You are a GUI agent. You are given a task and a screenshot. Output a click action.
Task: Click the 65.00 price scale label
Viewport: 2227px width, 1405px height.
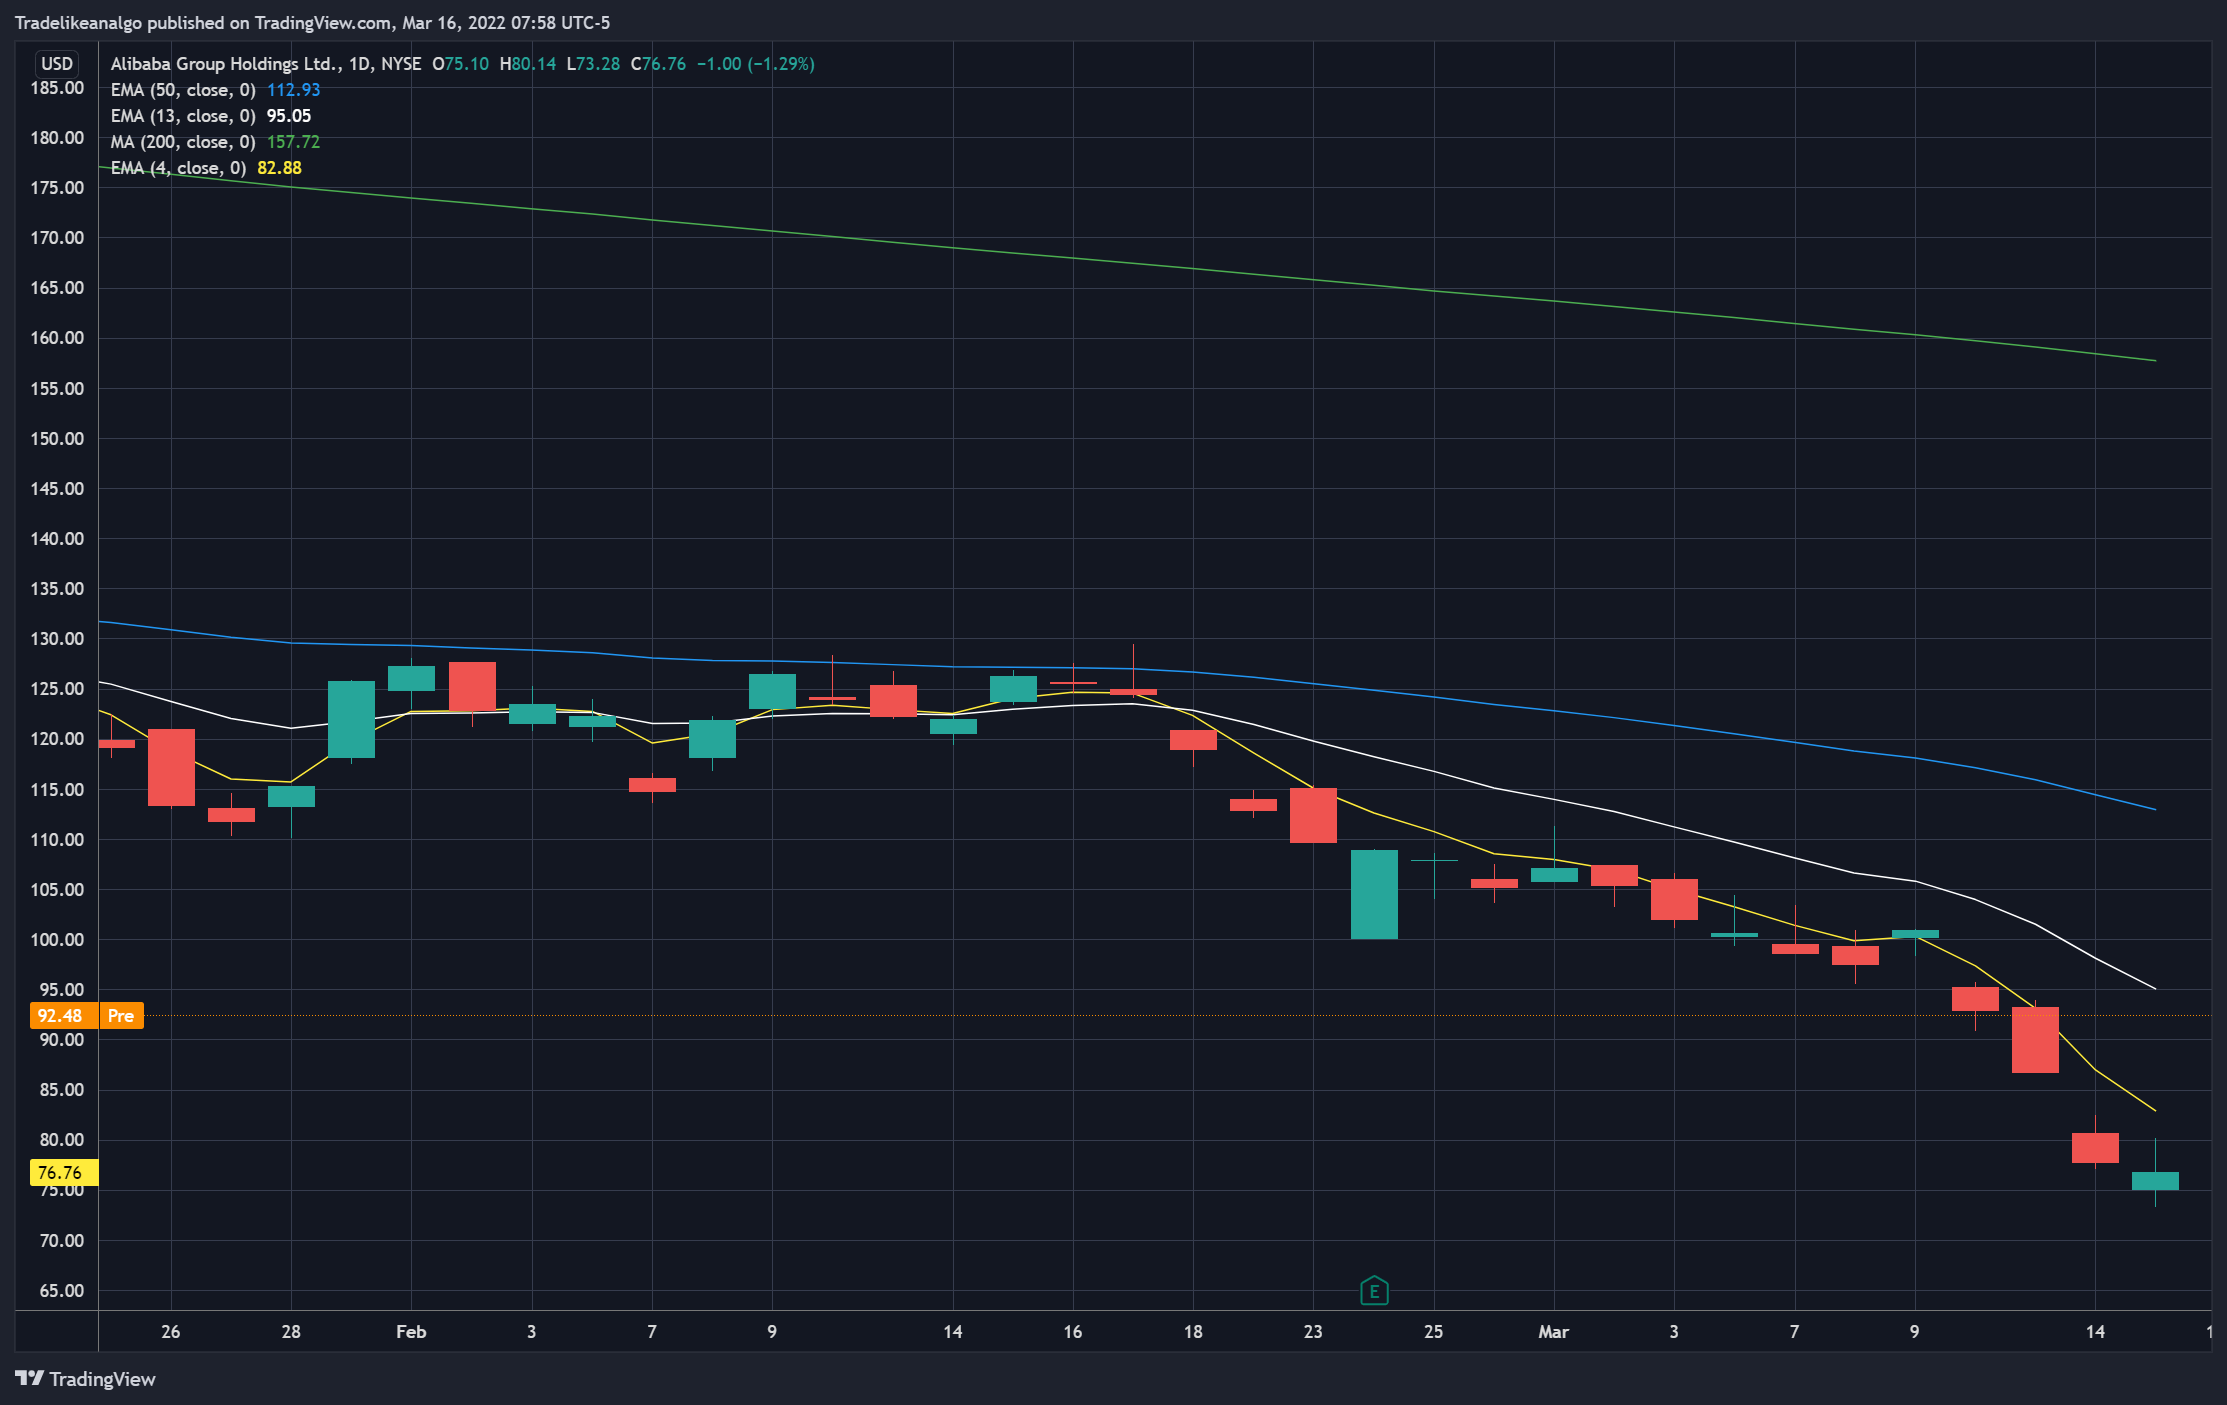61,1291
